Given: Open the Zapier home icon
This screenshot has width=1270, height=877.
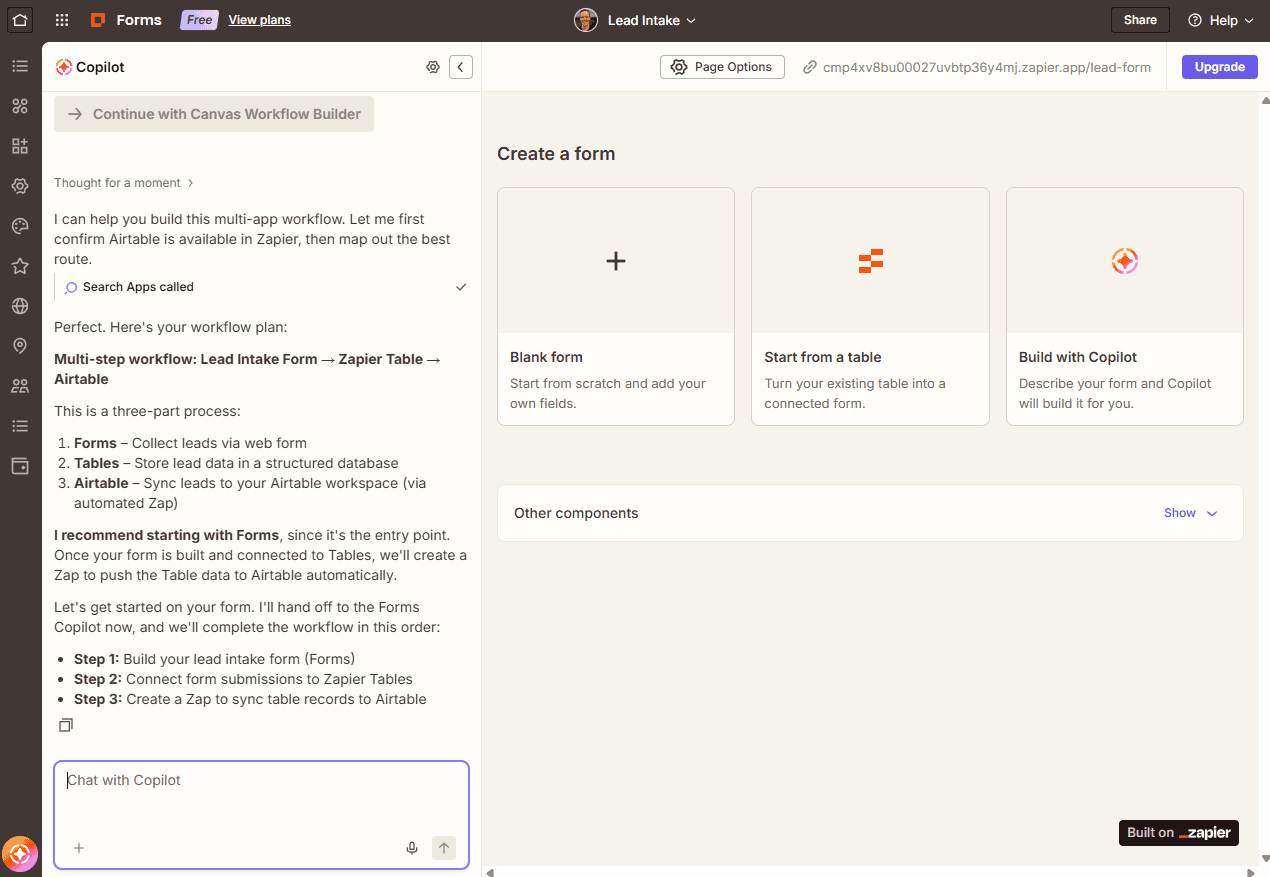Looking at the screenshot, I should pyautogui.click(x=20, y=20).
